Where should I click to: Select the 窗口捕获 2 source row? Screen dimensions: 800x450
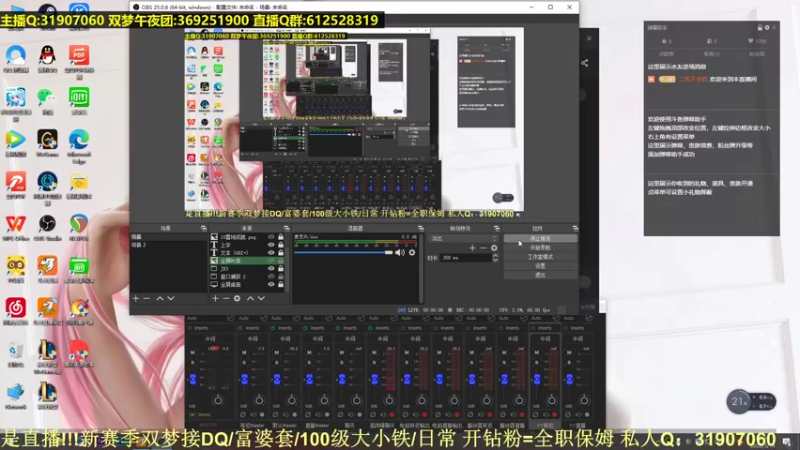click(x=247, y=277)
